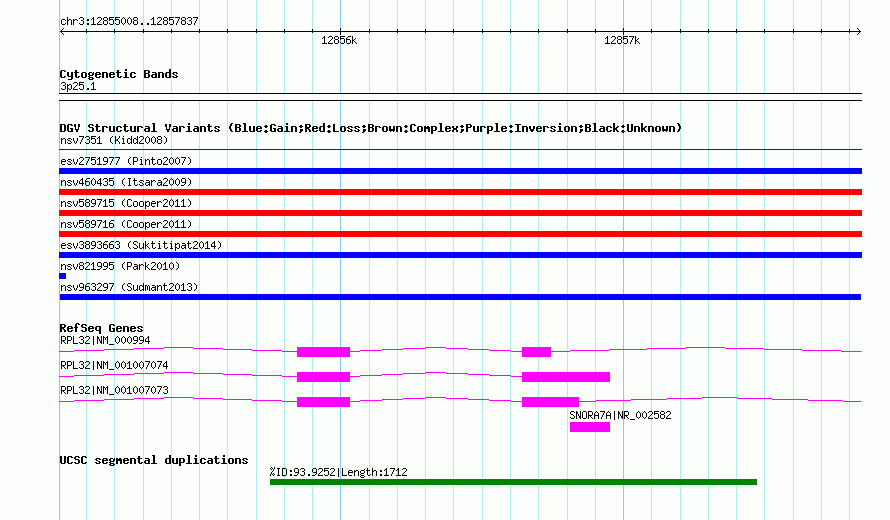Screen dimensions: 890x520
Task: Select the blue gain bar for esv3893663
Action: tap(460, 255)
